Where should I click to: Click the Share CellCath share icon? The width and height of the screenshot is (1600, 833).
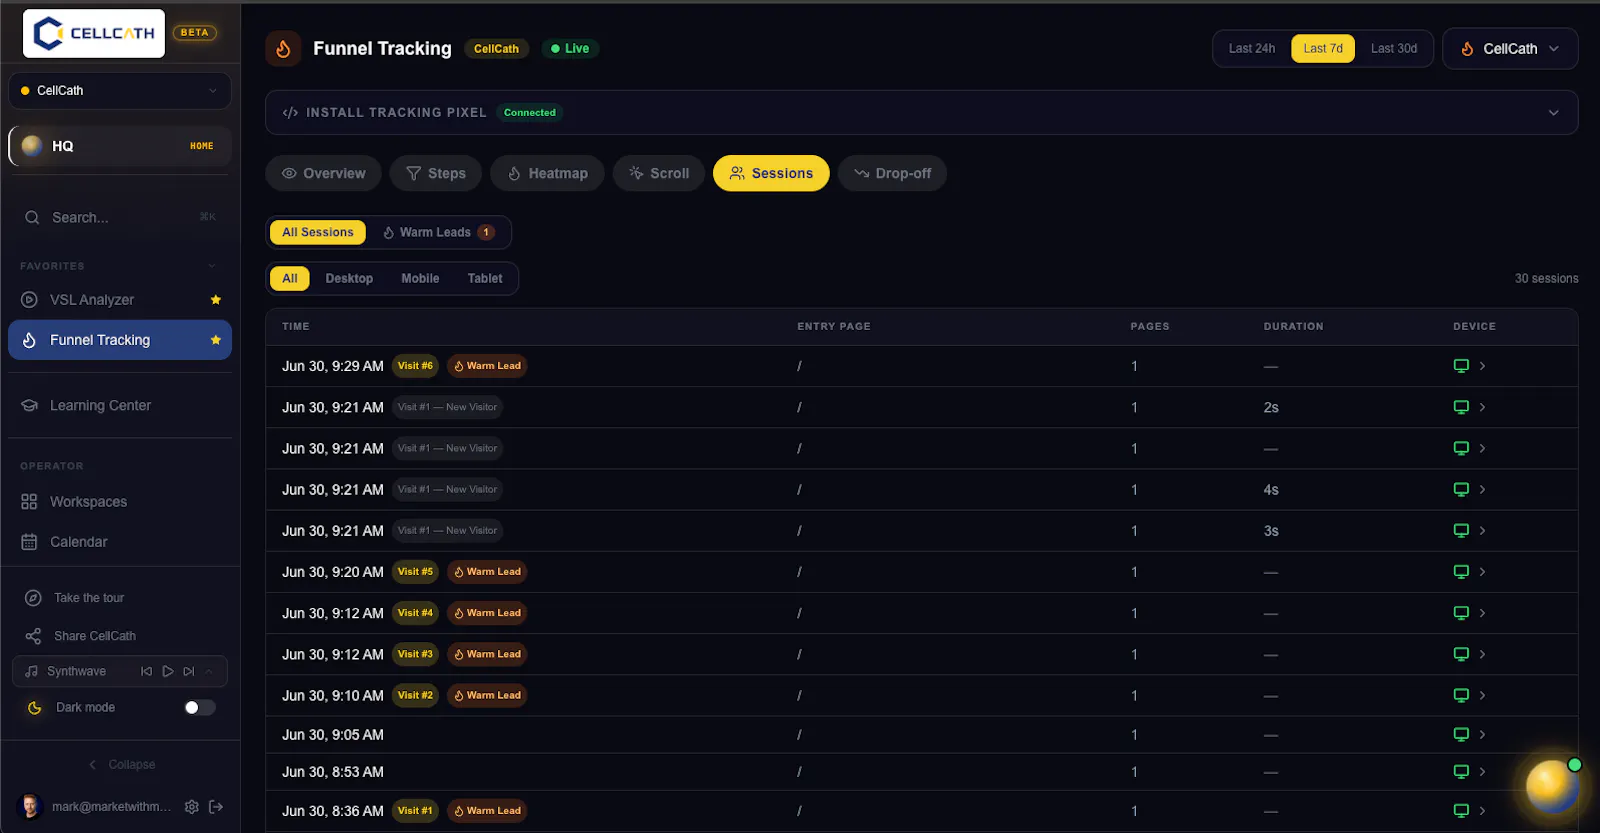point(33,636)
